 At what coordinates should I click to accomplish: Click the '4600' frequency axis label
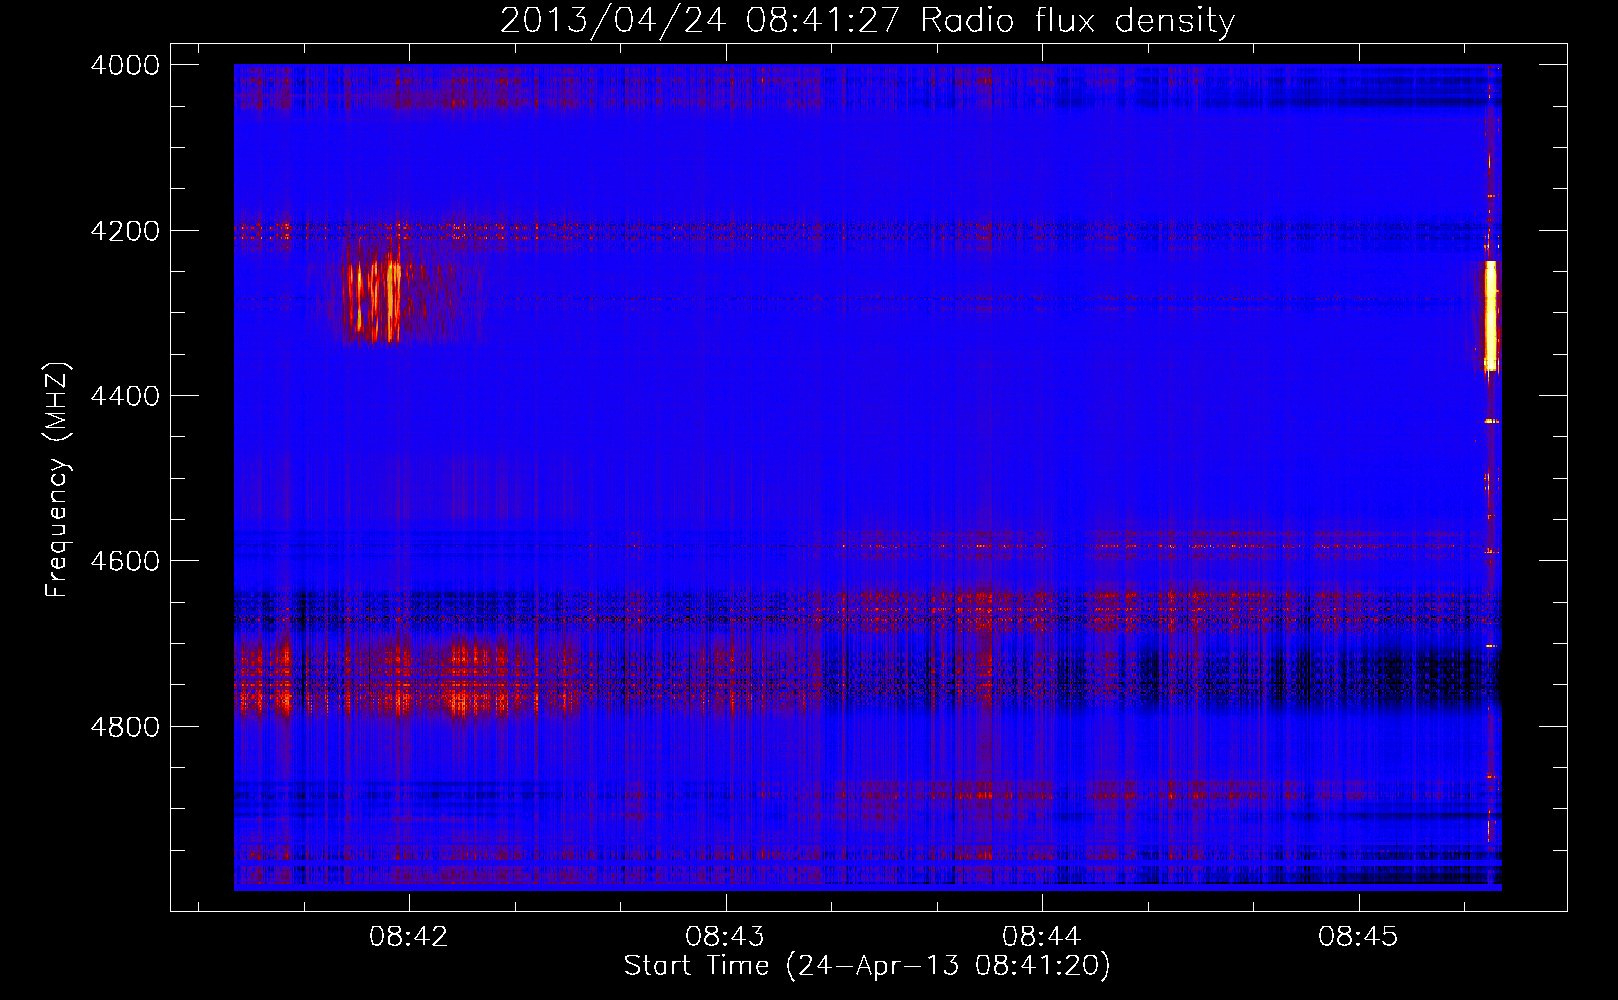[125, 561]
